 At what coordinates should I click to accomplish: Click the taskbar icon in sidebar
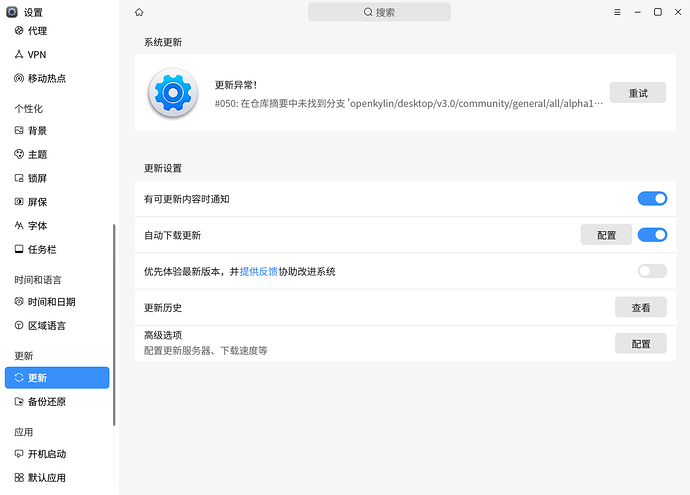(x=19, y=249)
